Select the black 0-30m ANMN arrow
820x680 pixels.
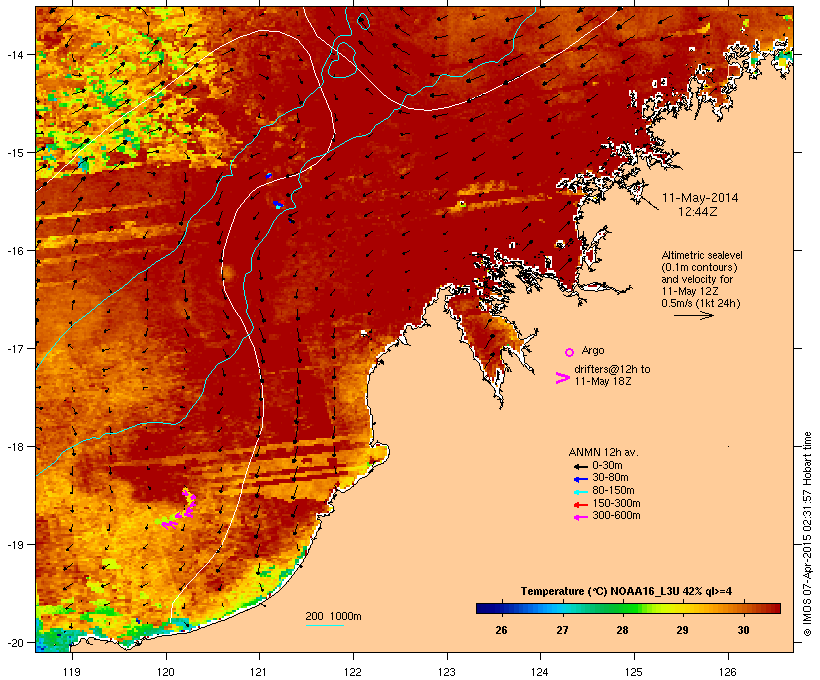tap(580, 466)
